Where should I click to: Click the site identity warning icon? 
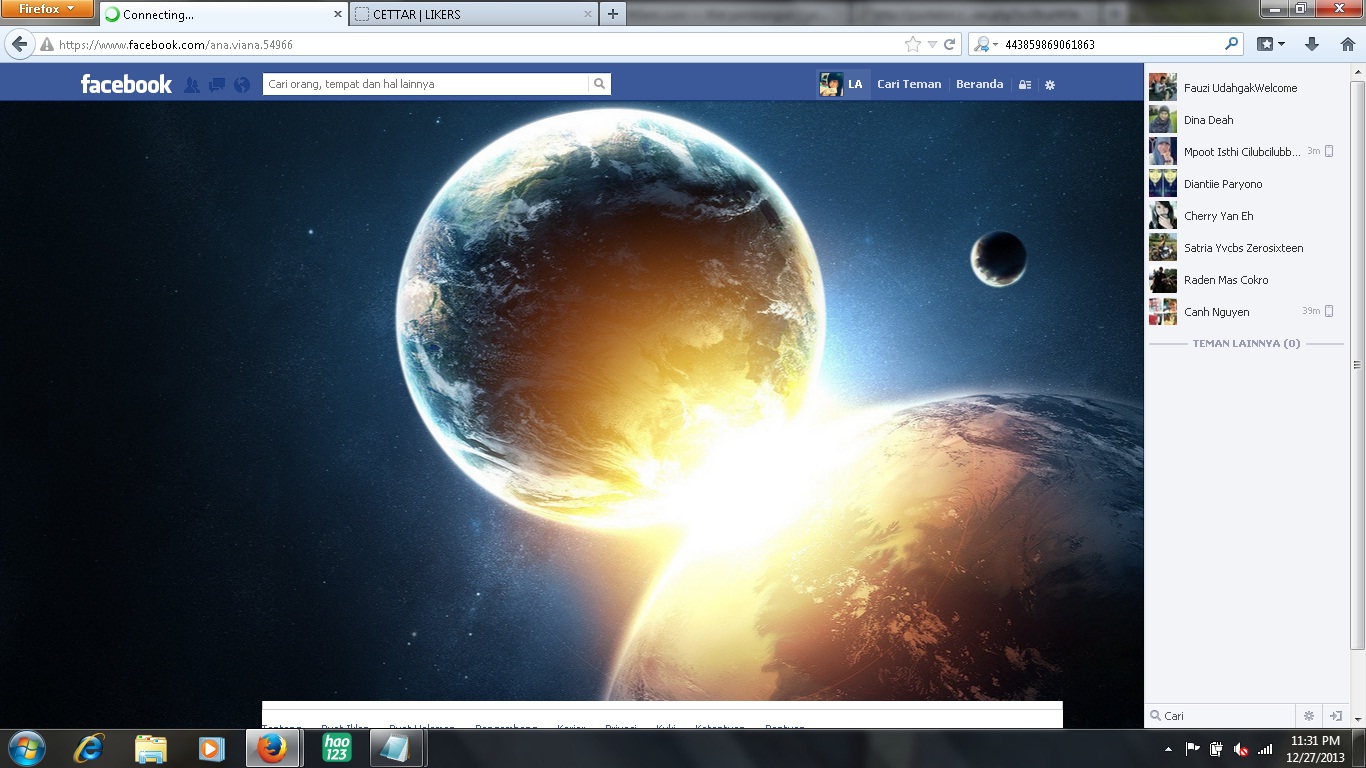pos(46,45)
